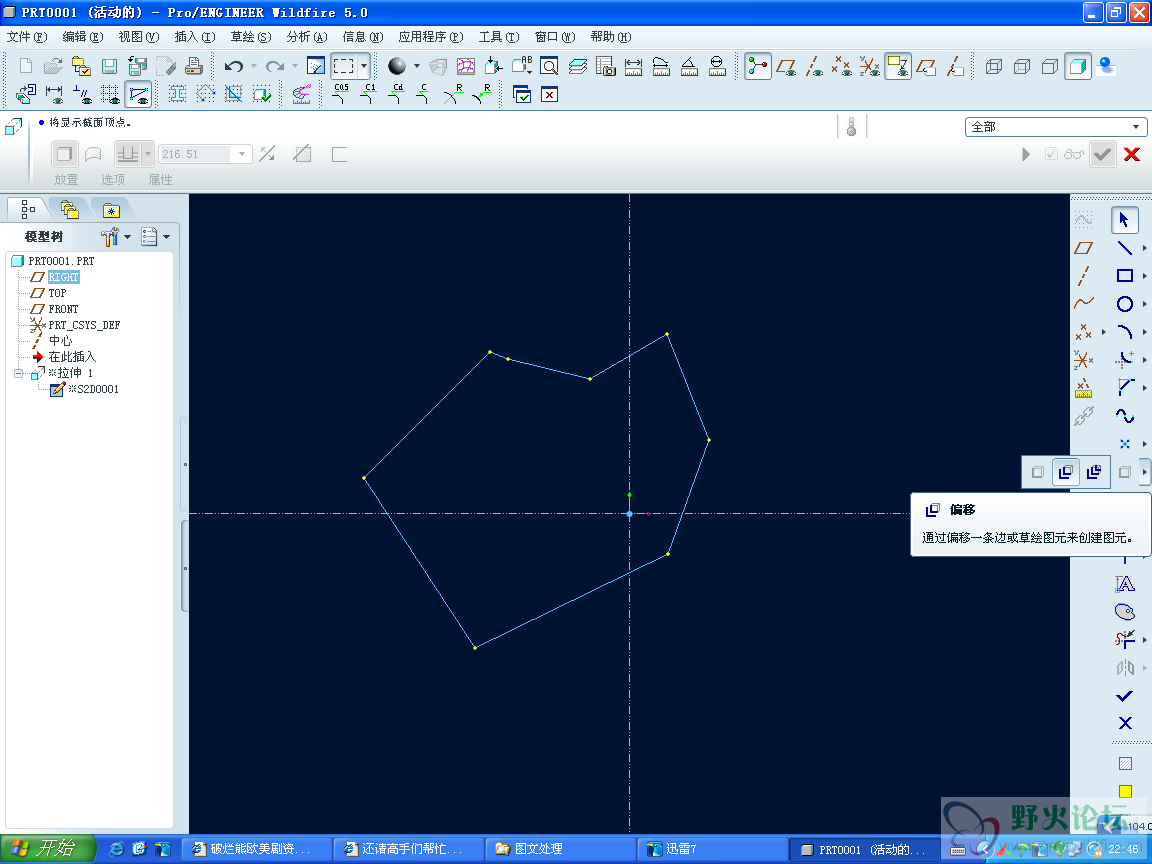The height and width of the screenshot is (864, 1152).
Task: Accept sketch with blue checkmark
Action: coord(1124,695)
